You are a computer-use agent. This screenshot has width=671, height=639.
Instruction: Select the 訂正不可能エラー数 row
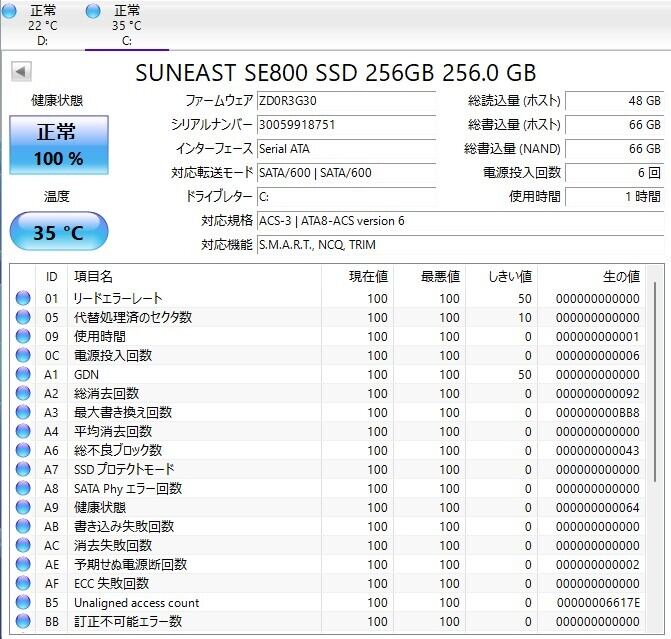(328, 621)
